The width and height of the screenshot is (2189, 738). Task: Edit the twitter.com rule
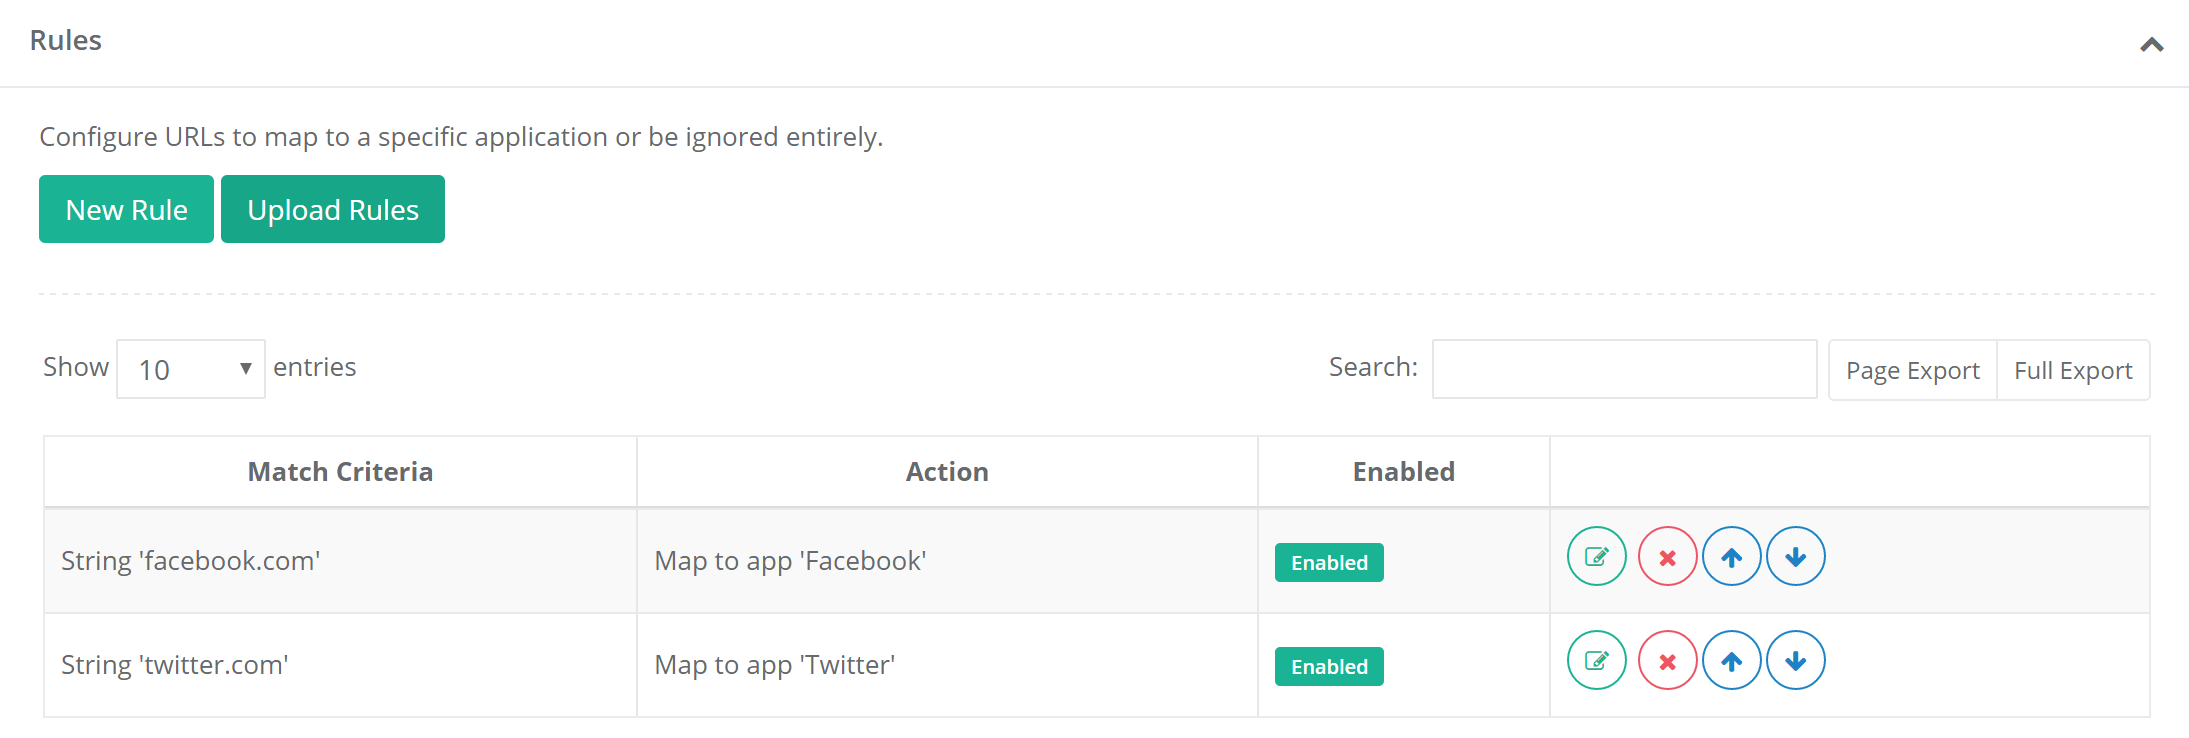(x=1596, y=661)
